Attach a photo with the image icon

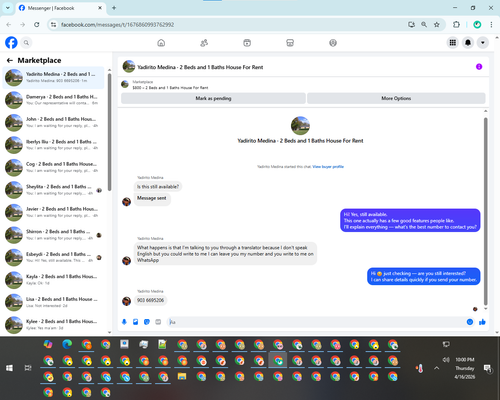pos(135,322)
